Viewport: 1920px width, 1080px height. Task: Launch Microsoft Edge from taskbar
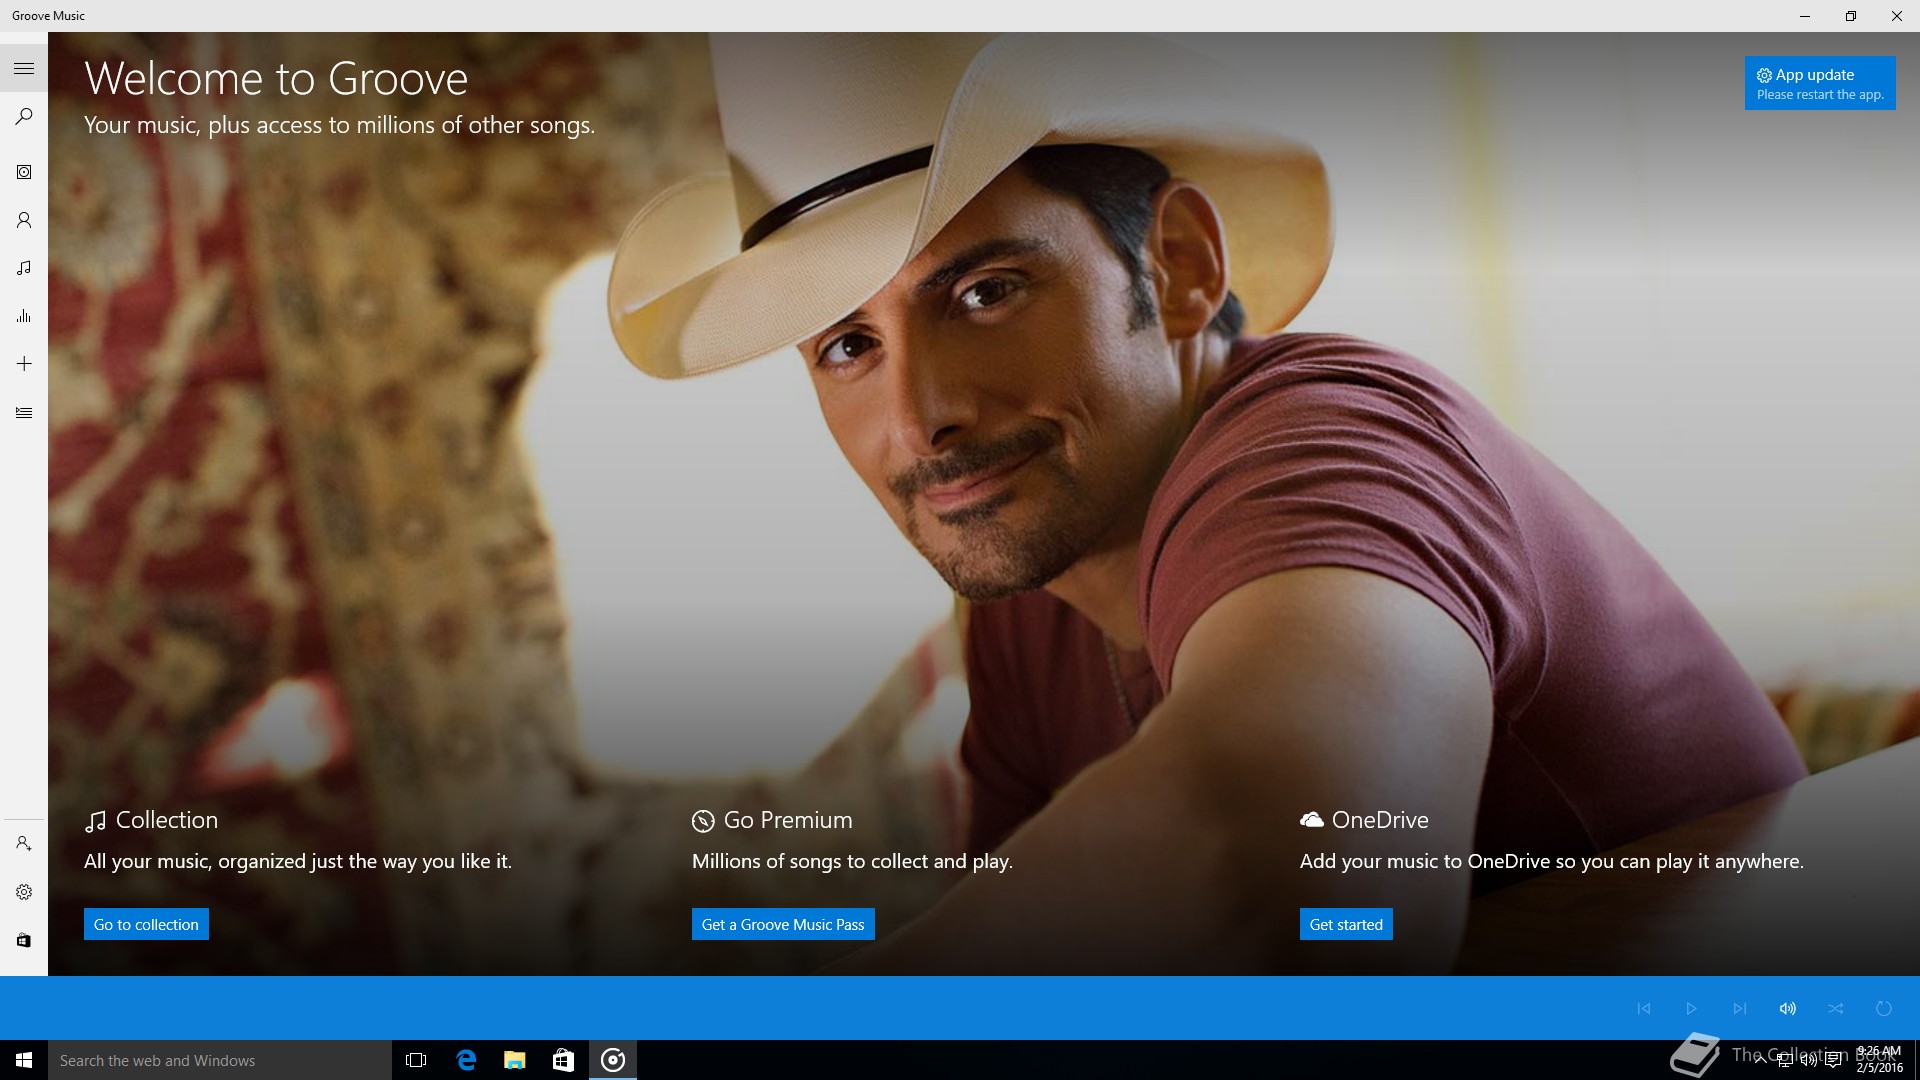coord(466,1060)
